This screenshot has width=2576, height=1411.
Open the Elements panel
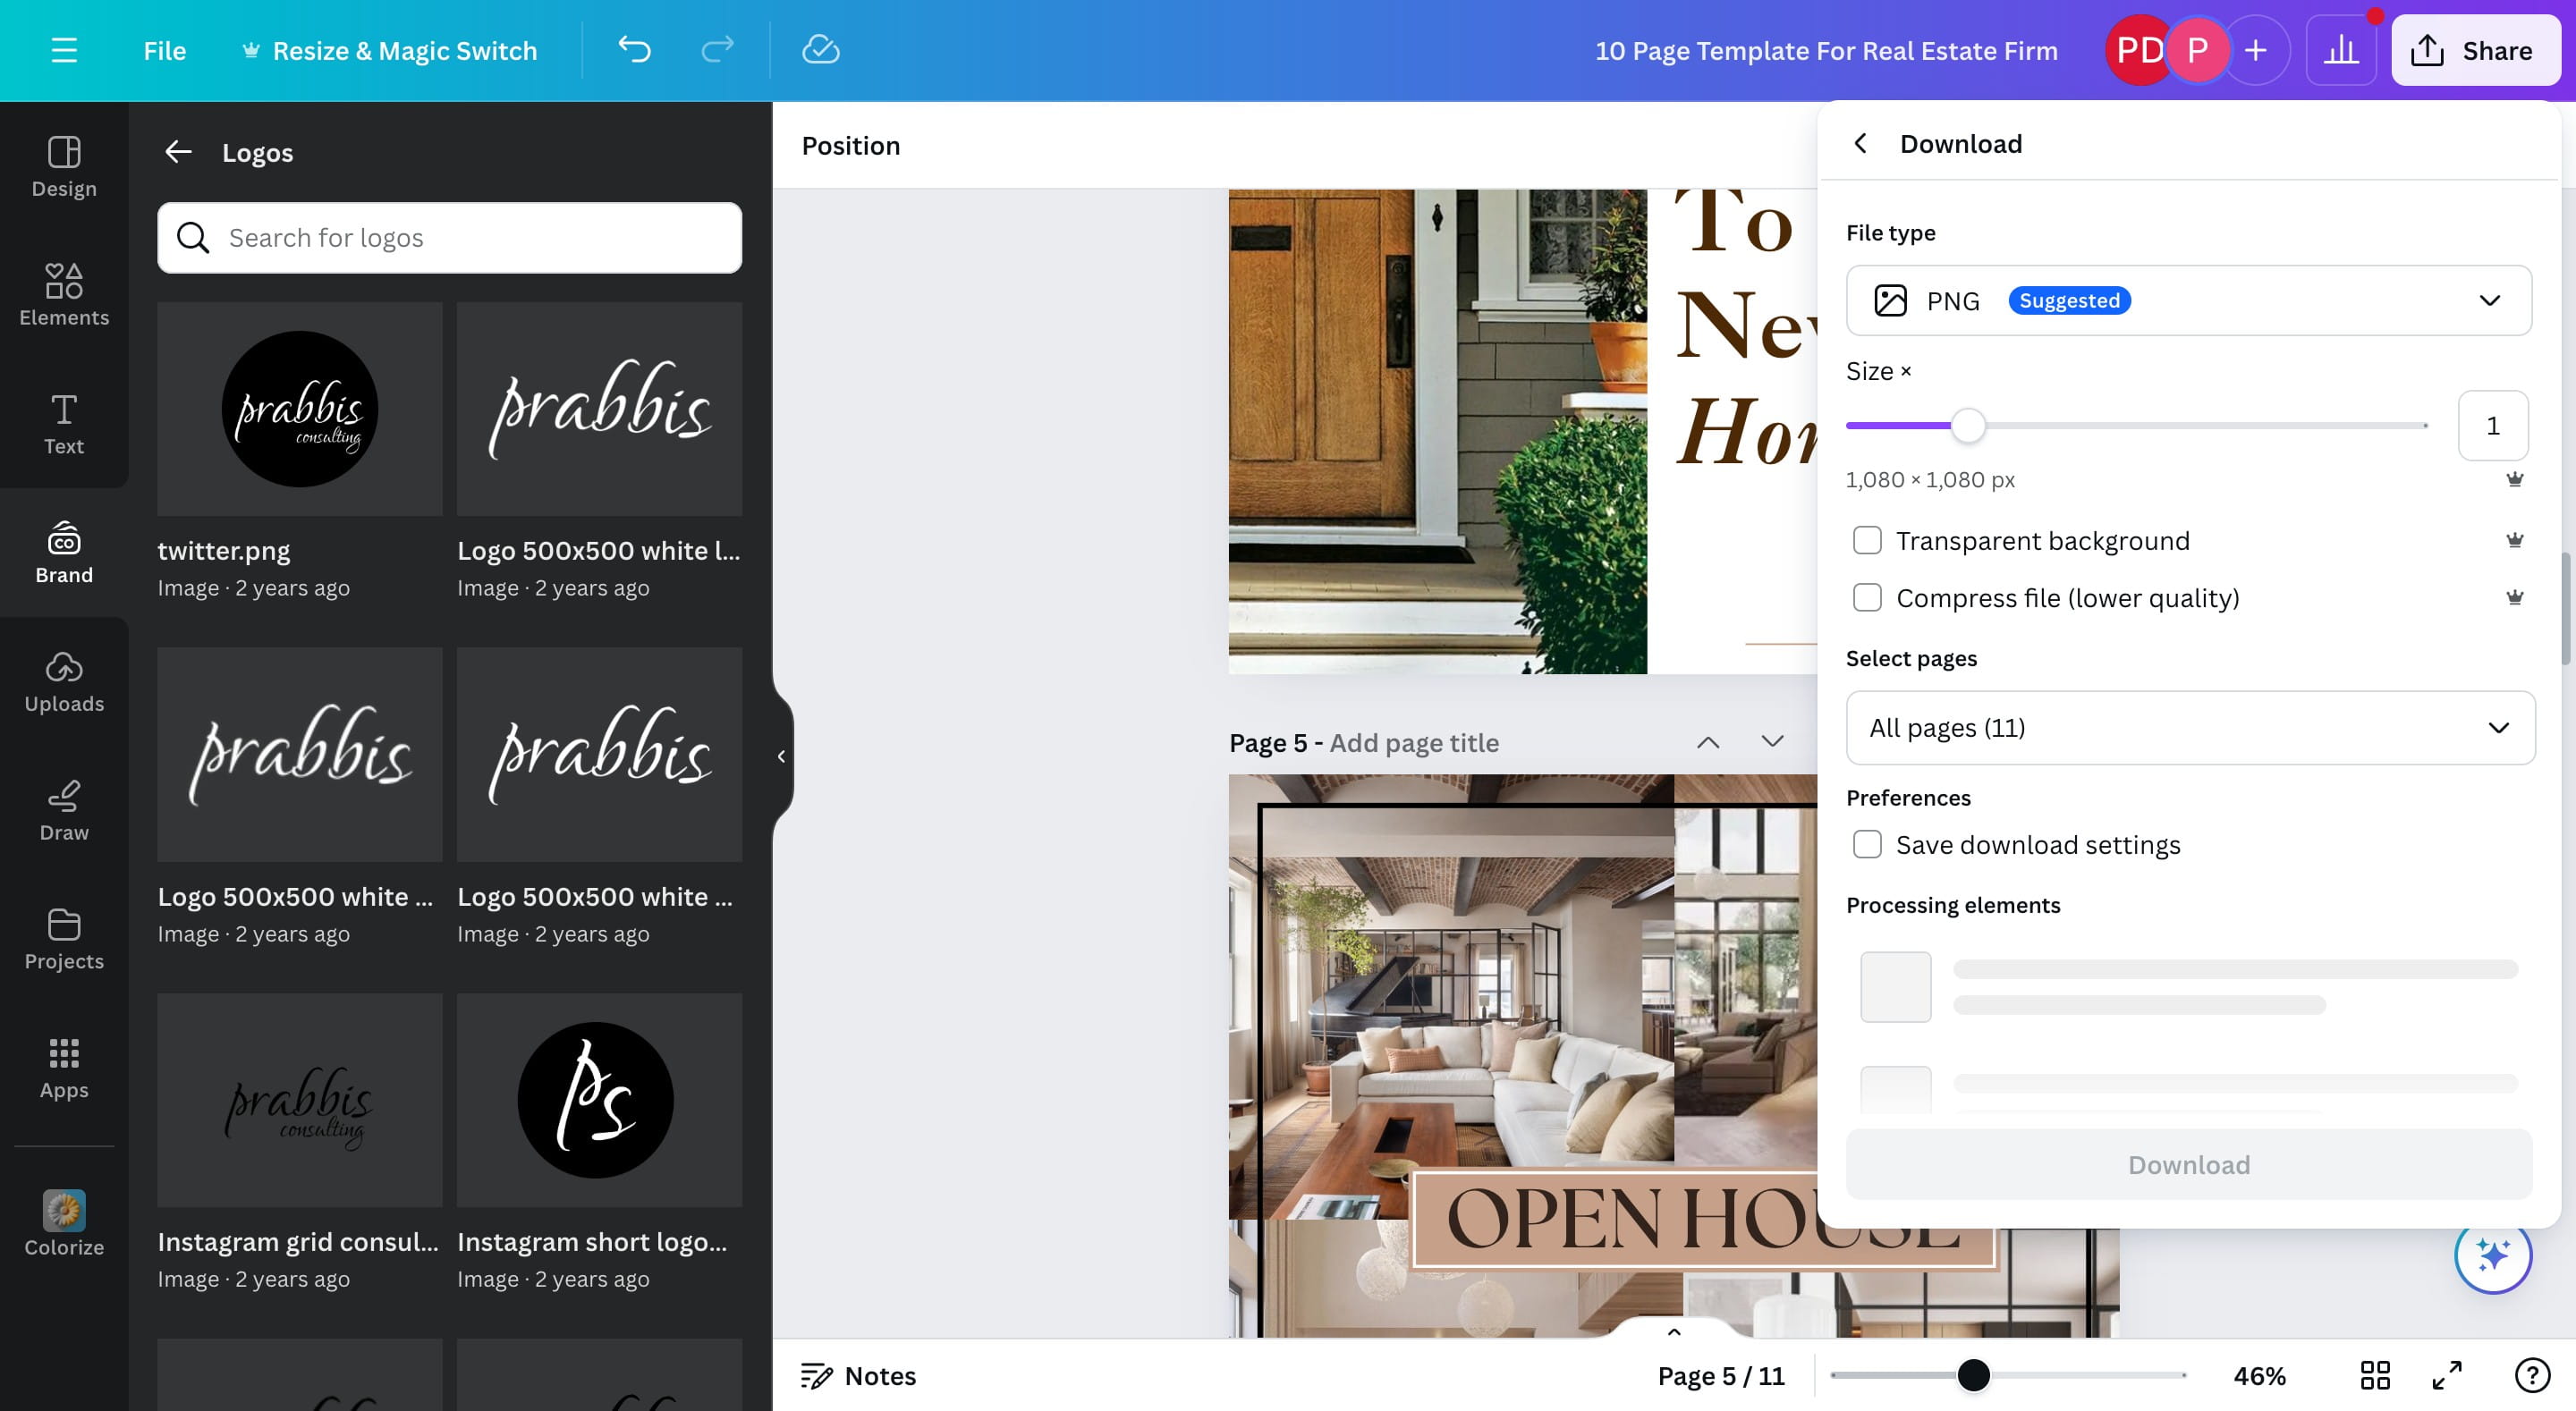pos(64,295)
